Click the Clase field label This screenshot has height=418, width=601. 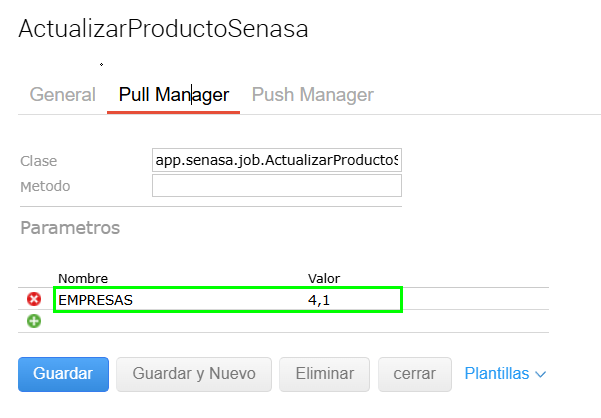39,161
